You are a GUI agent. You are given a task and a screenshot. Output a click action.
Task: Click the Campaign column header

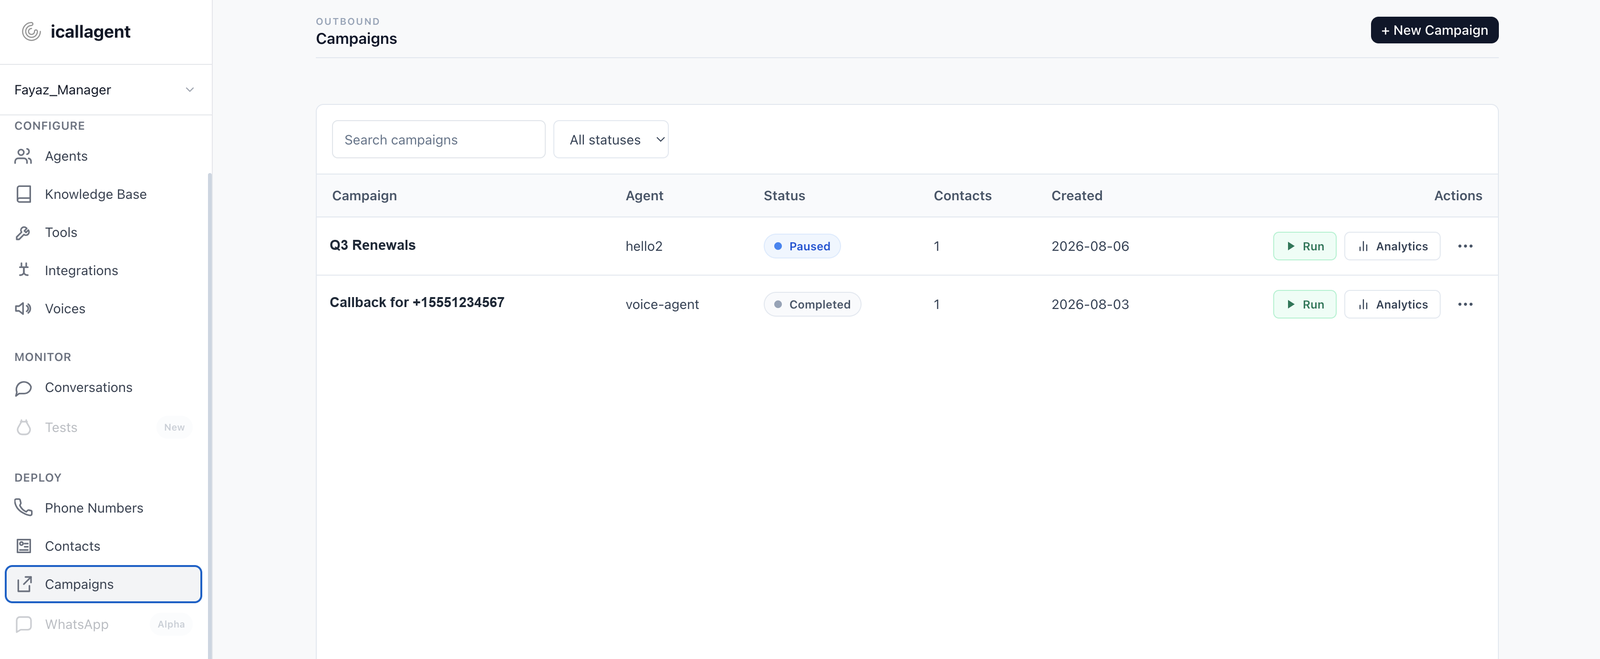[x=364, y=196]
